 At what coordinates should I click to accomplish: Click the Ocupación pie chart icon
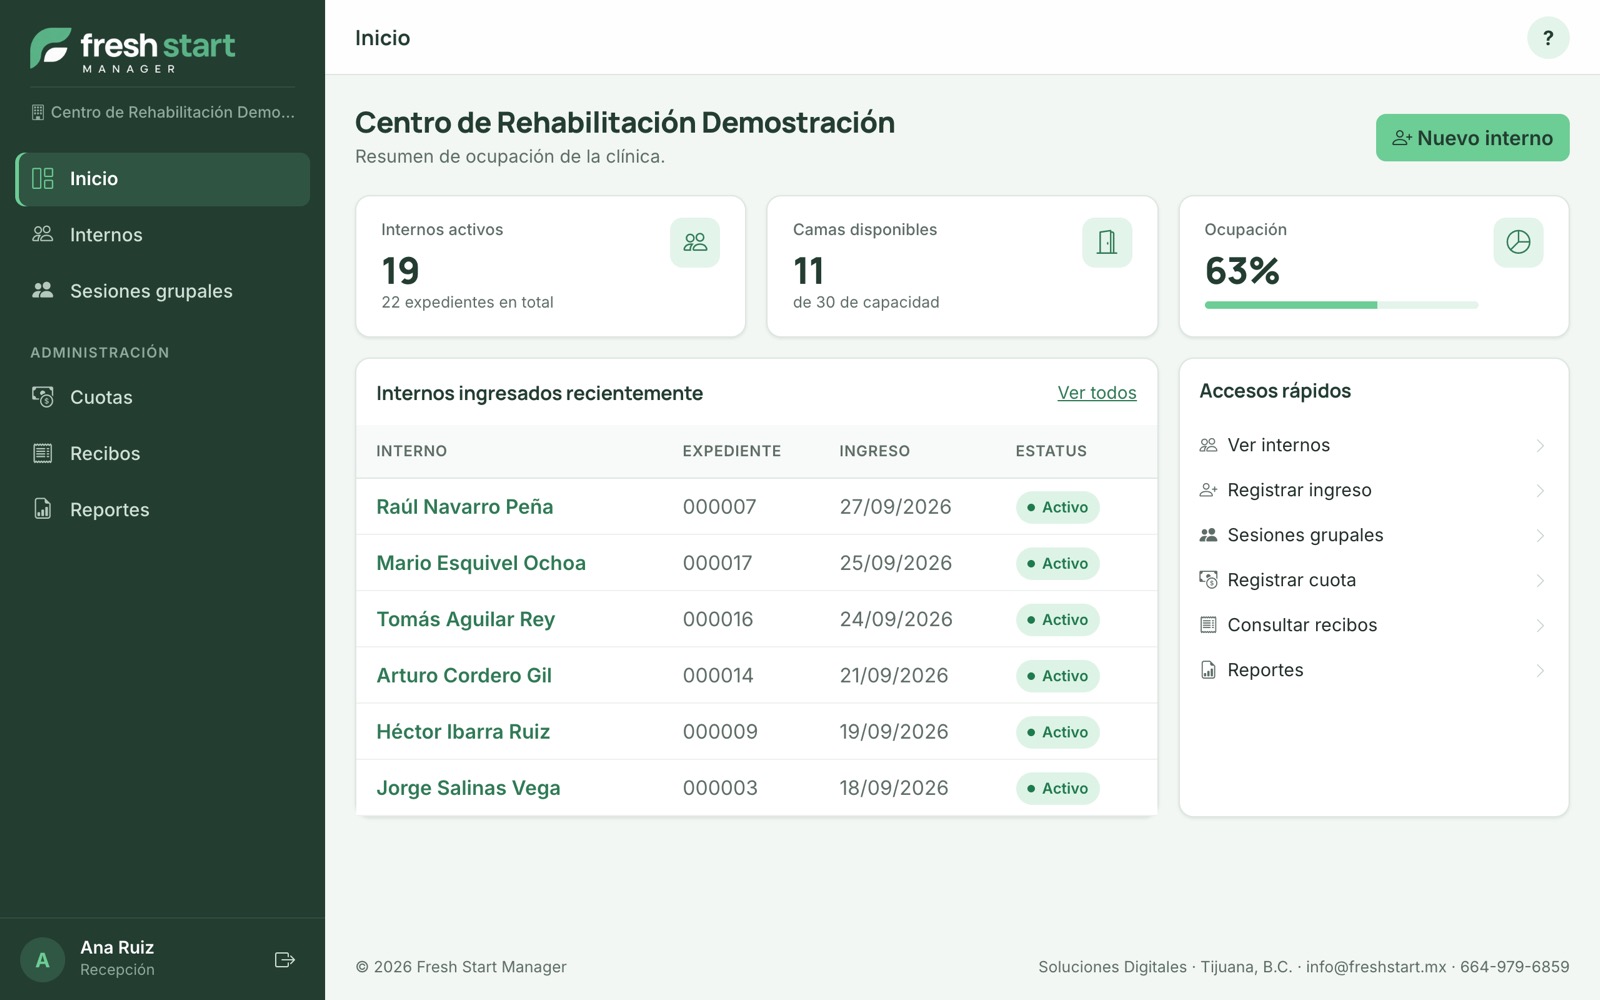tap(1518, 242)
